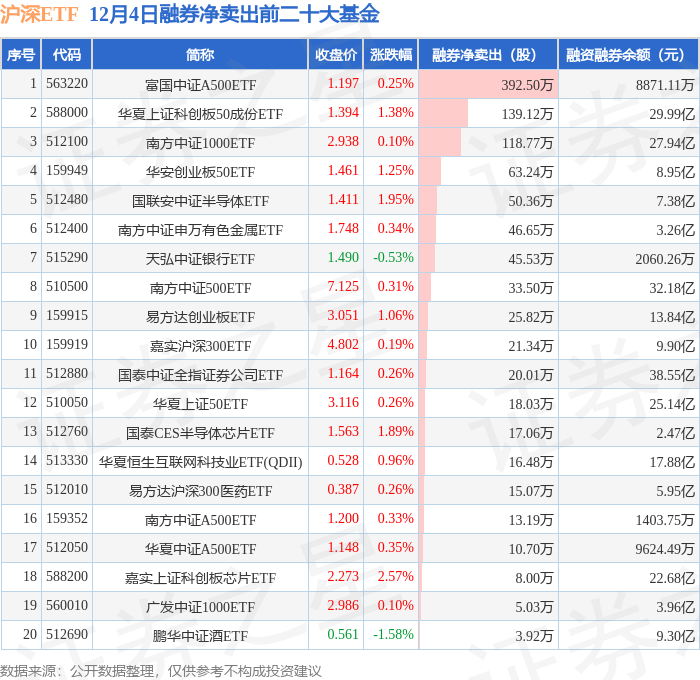Select fund name 易方达创业板ETF

tap(200, 317)
